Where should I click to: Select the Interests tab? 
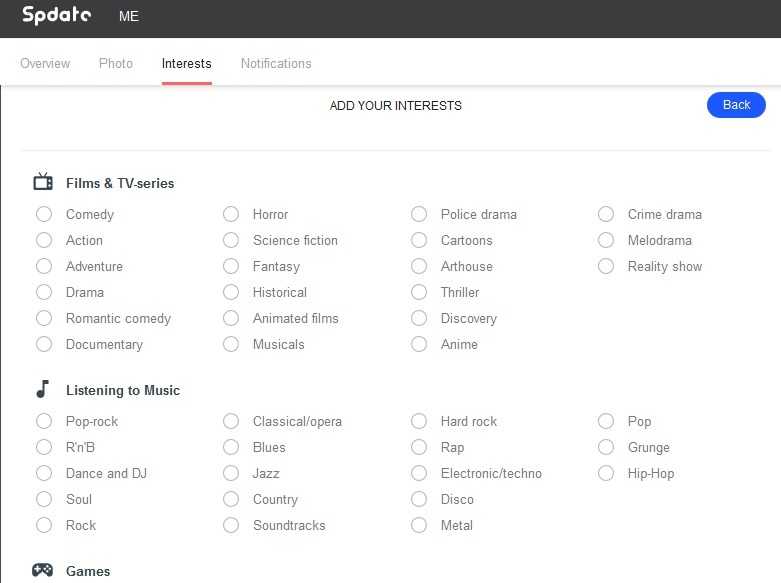(x=187, y=63)
